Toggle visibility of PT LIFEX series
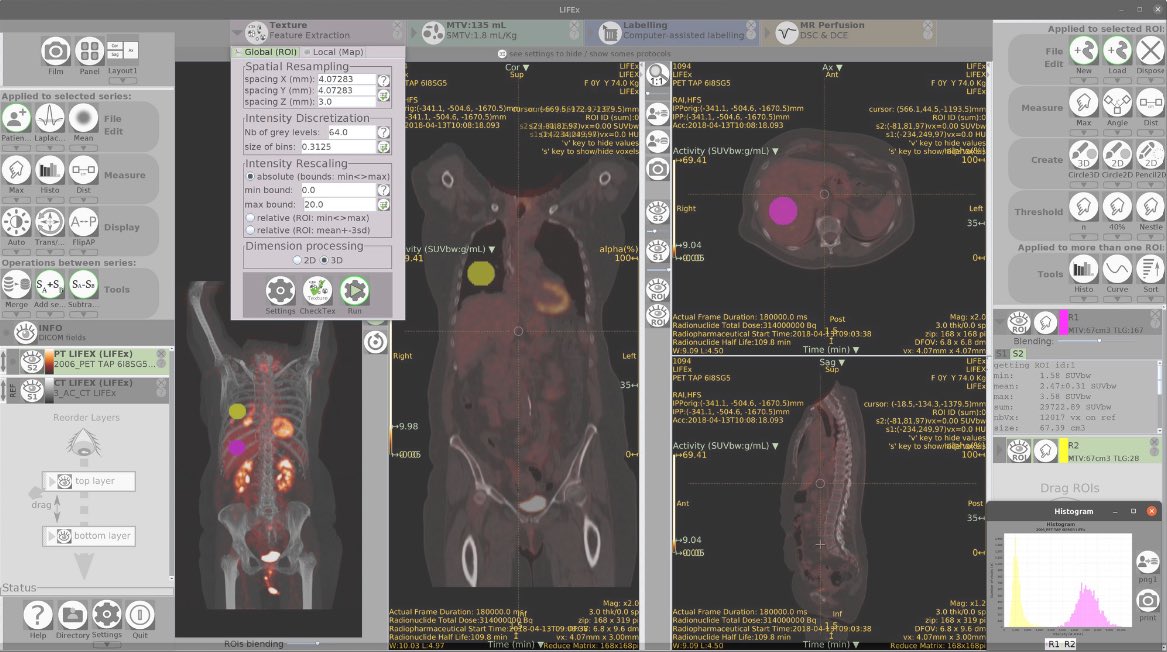This screenshot has height=652, width=1167. (32, 362)
